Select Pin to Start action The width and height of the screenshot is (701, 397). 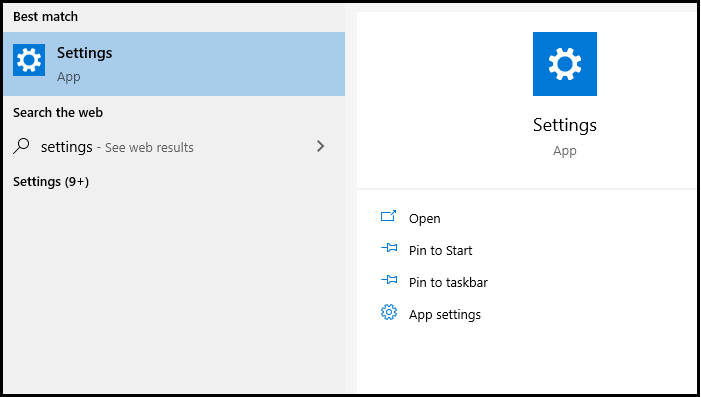coord(440,250)
